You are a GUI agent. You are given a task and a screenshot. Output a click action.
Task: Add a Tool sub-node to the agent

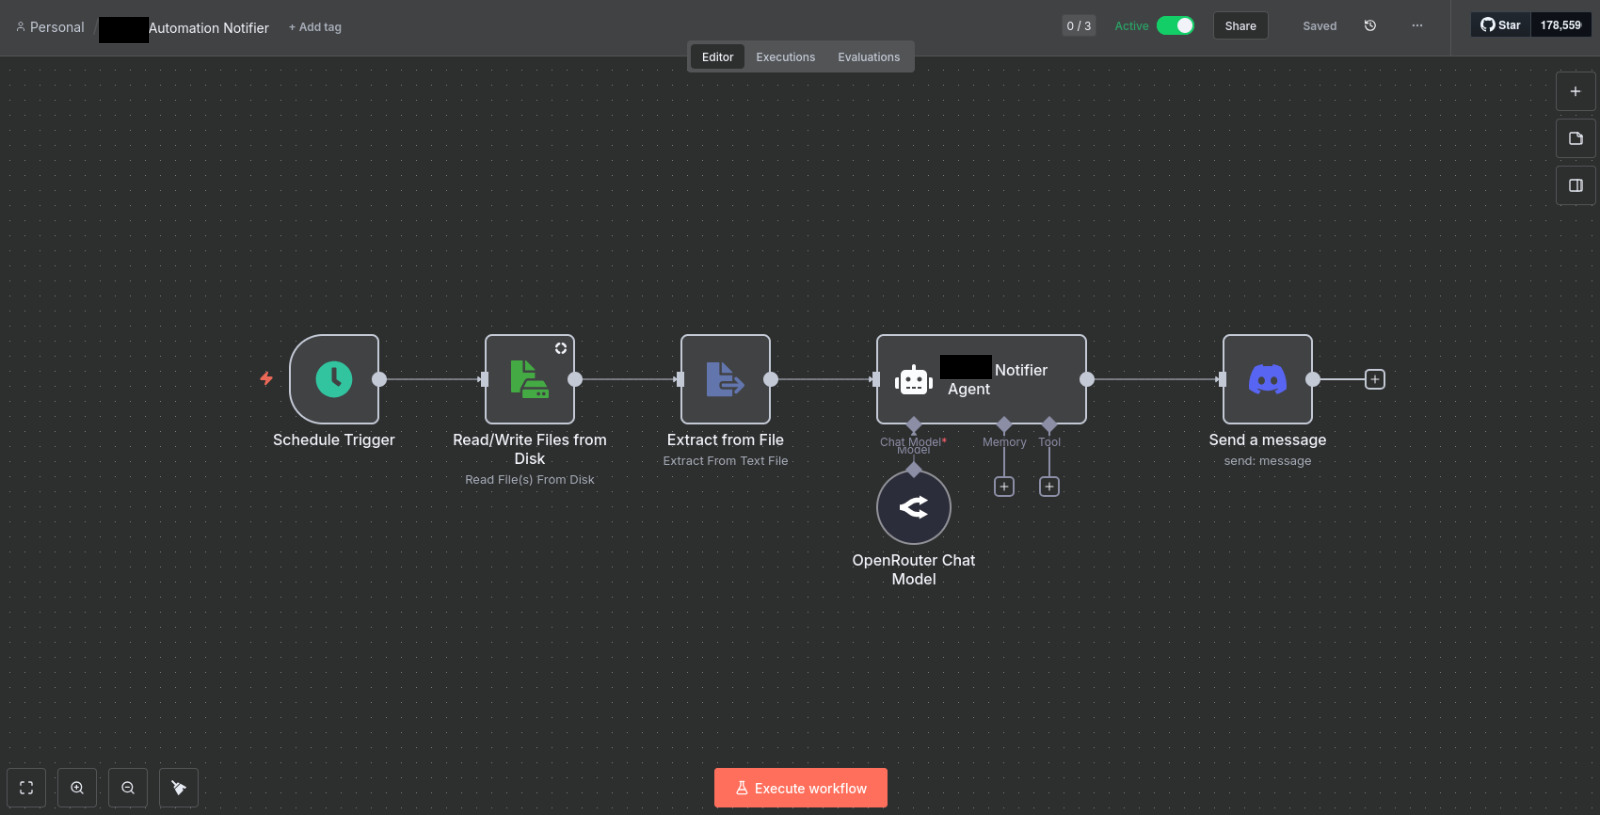click(1049, 487)
